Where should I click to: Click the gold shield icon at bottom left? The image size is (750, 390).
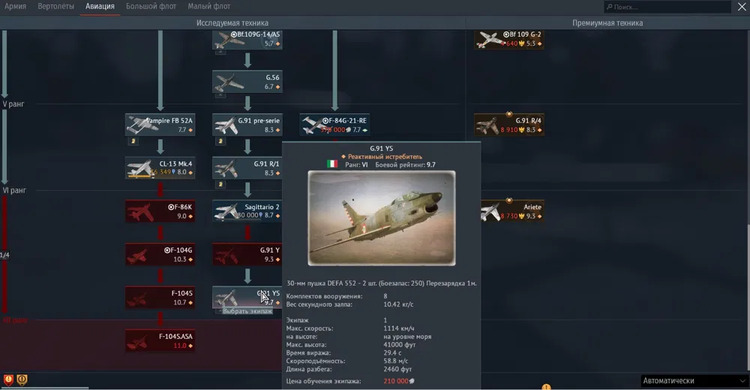click(22, 380)
